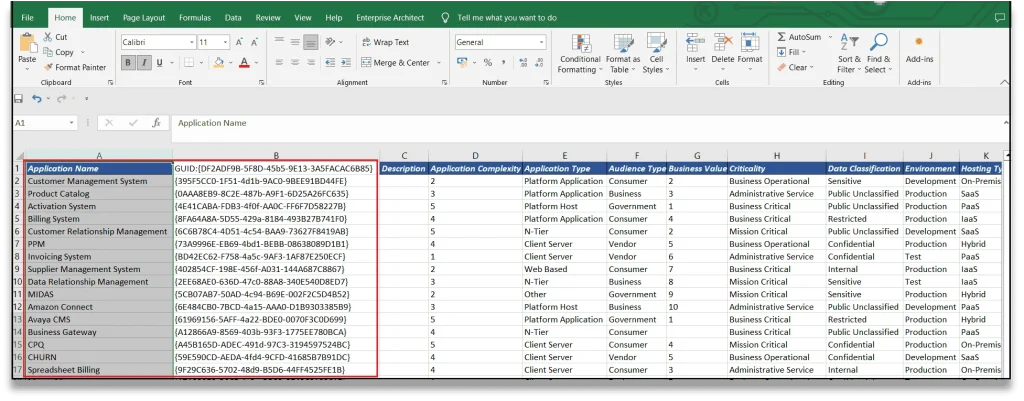Click the Orientation text angle icon
This screenshot has height=401, width=1024.
click(x=330, y=42)
